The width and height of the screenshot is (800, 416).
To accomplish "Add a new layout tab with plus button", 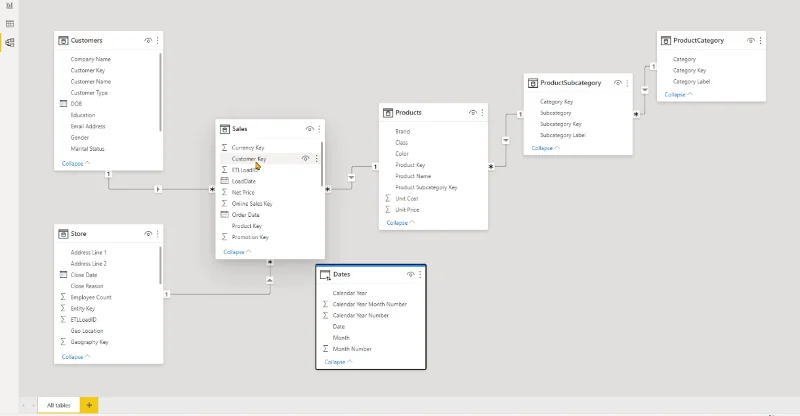I will point(89,405).
